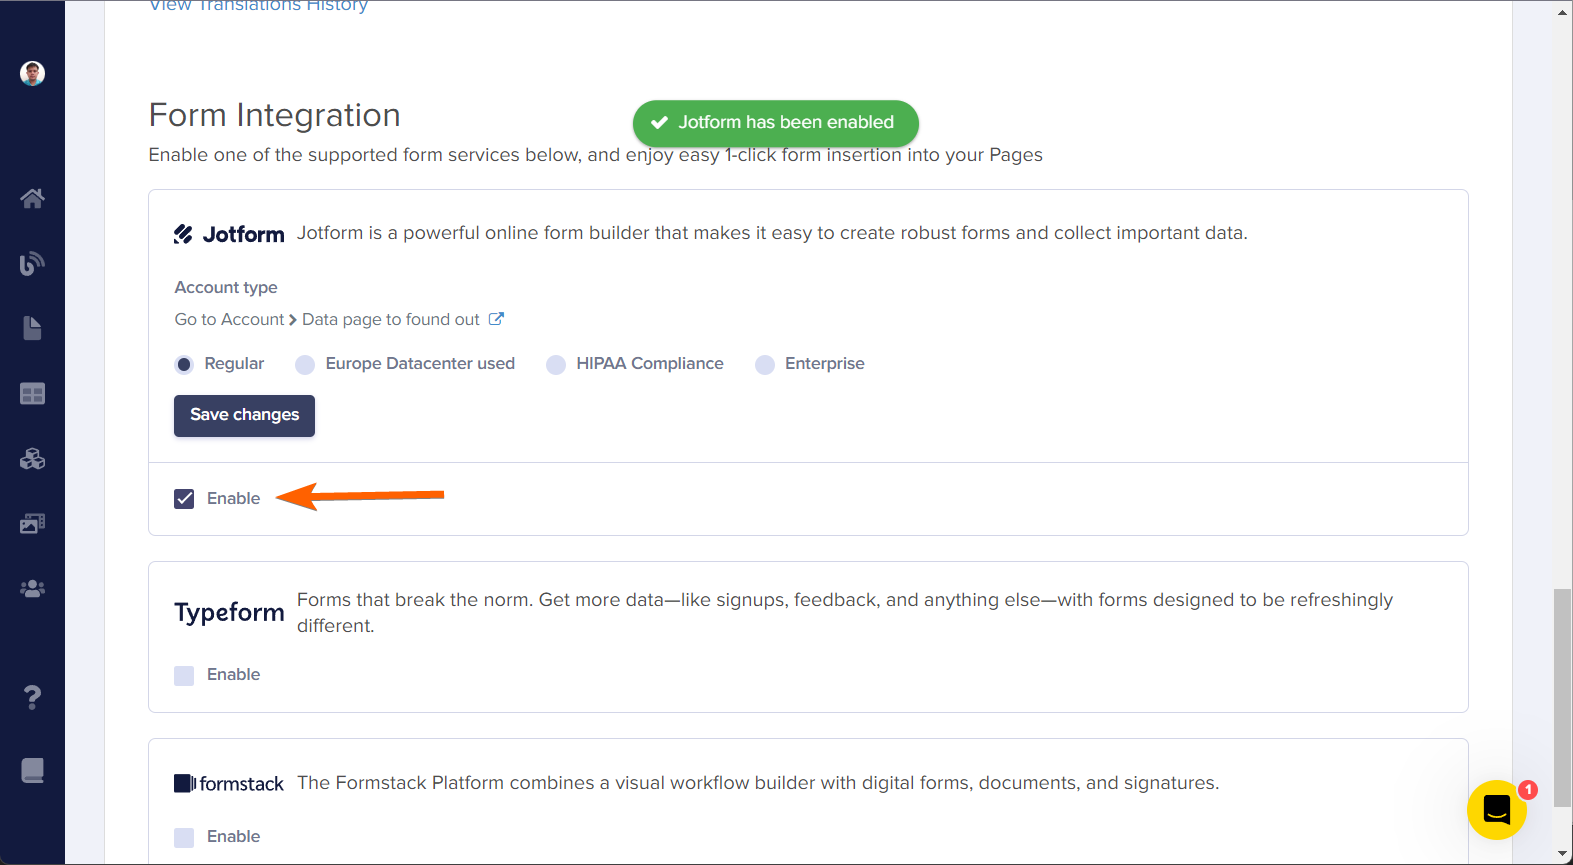This screenshot has width=1573, height=865.
Task: Open the pages document icon in sidebar
Action: pos(32,328)
